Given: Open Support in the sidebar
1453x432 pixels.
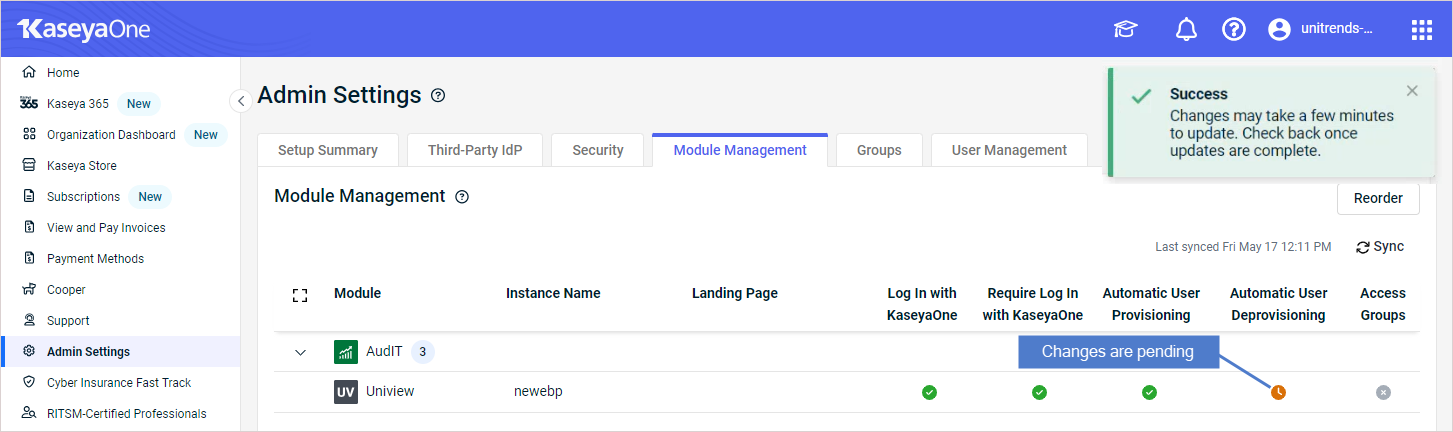Looking at the screenshot, I should pos(68,321).
